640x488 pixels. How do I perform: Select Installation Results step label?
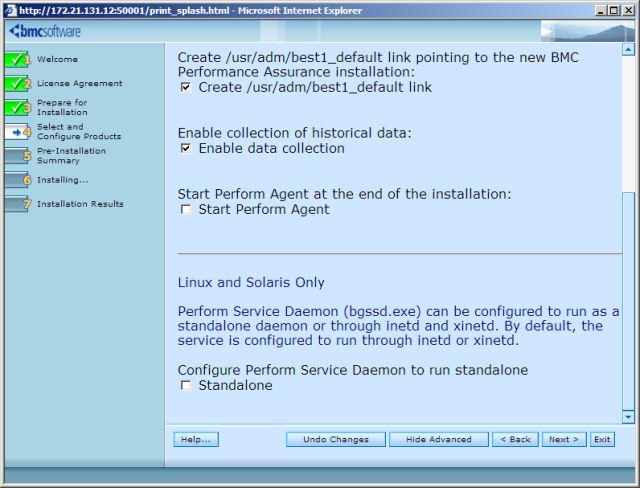[x=80, y=204]
